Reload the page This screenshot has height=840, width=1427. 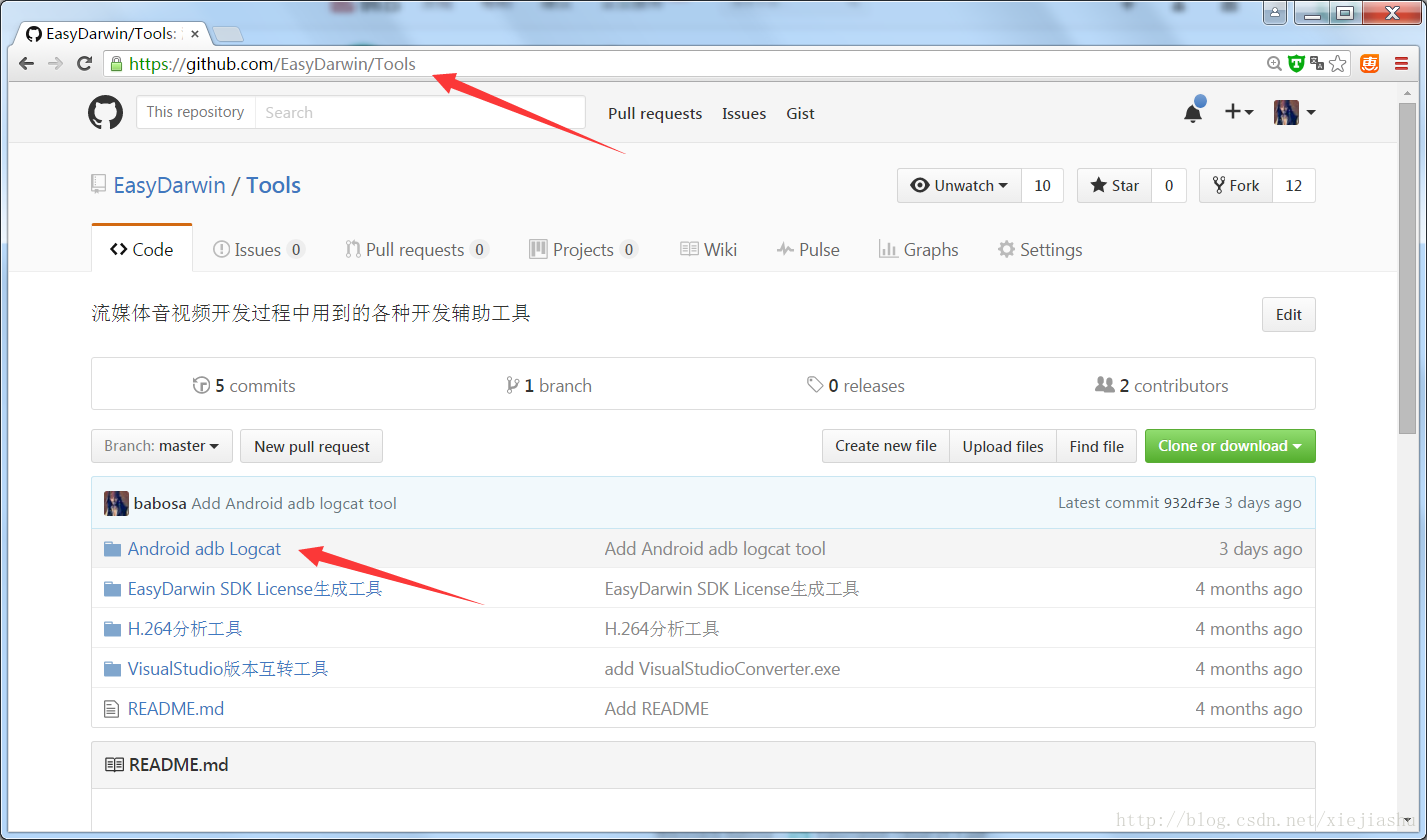(85, 63)
